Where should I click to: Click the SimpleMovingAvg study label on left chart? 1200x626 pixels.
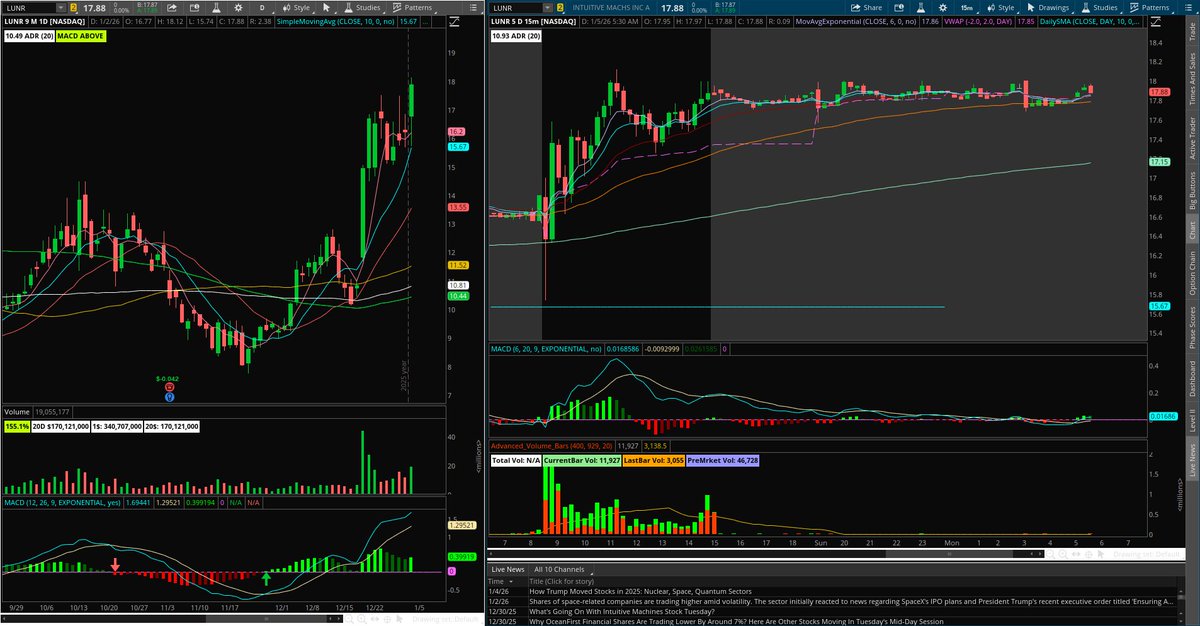tap(335, 22)
